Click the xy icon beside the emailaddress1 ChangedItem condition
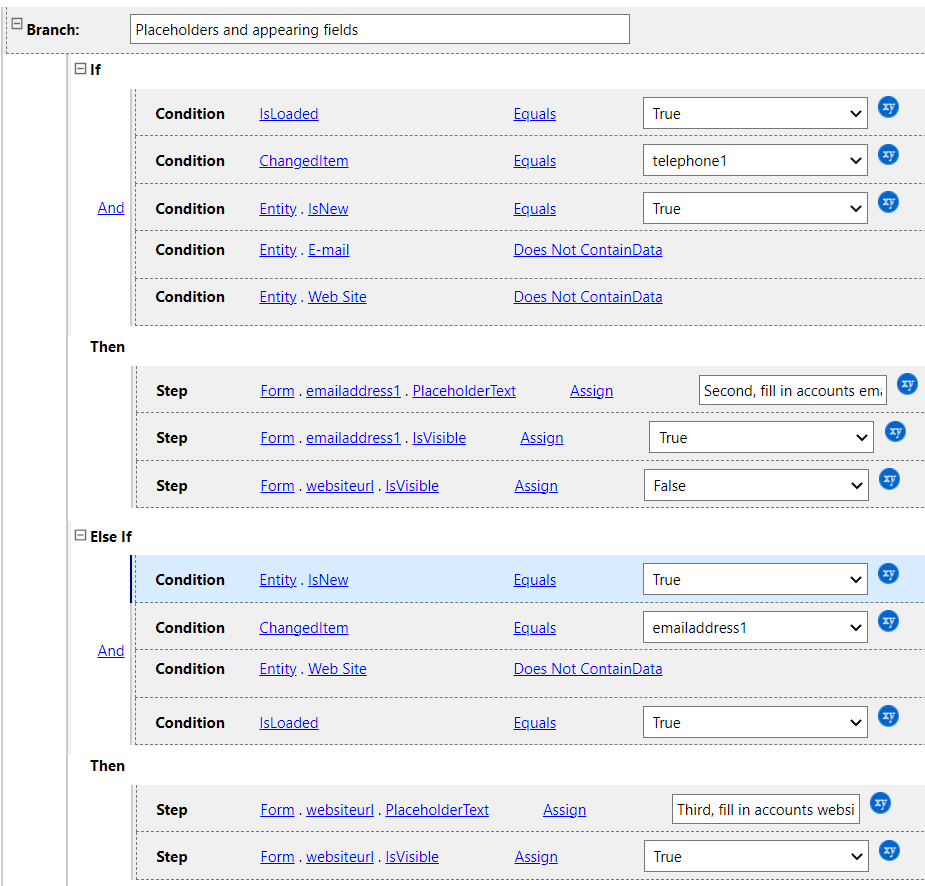This screenshot has width=925, height=886. (888, 622)
